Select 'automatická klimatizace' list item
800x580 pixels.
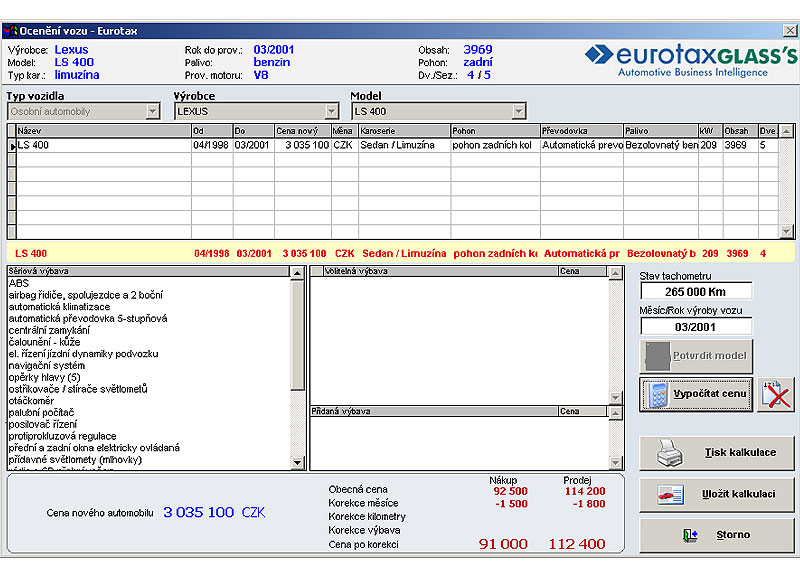click(x=59, y=307)
